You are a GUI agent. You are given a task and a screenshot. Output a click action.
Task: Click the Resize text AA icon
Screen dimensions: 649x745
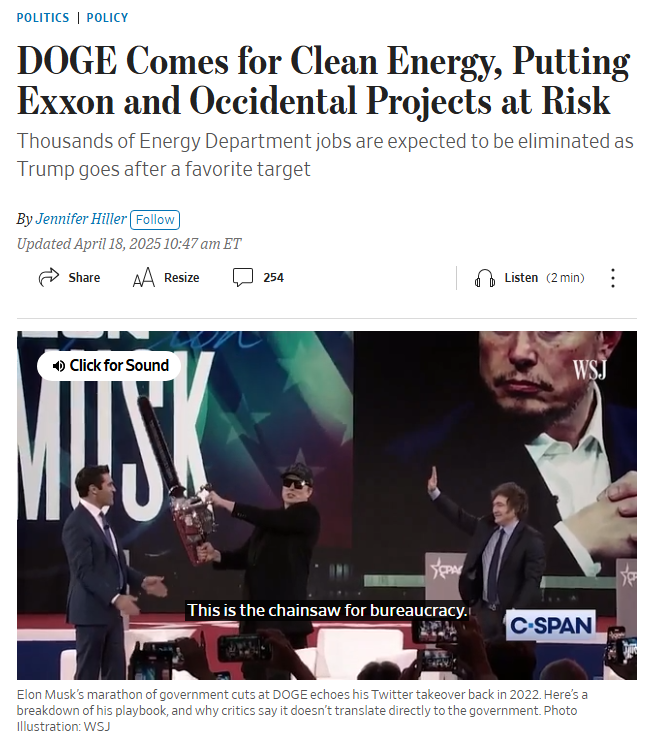[x=143, y=277]
